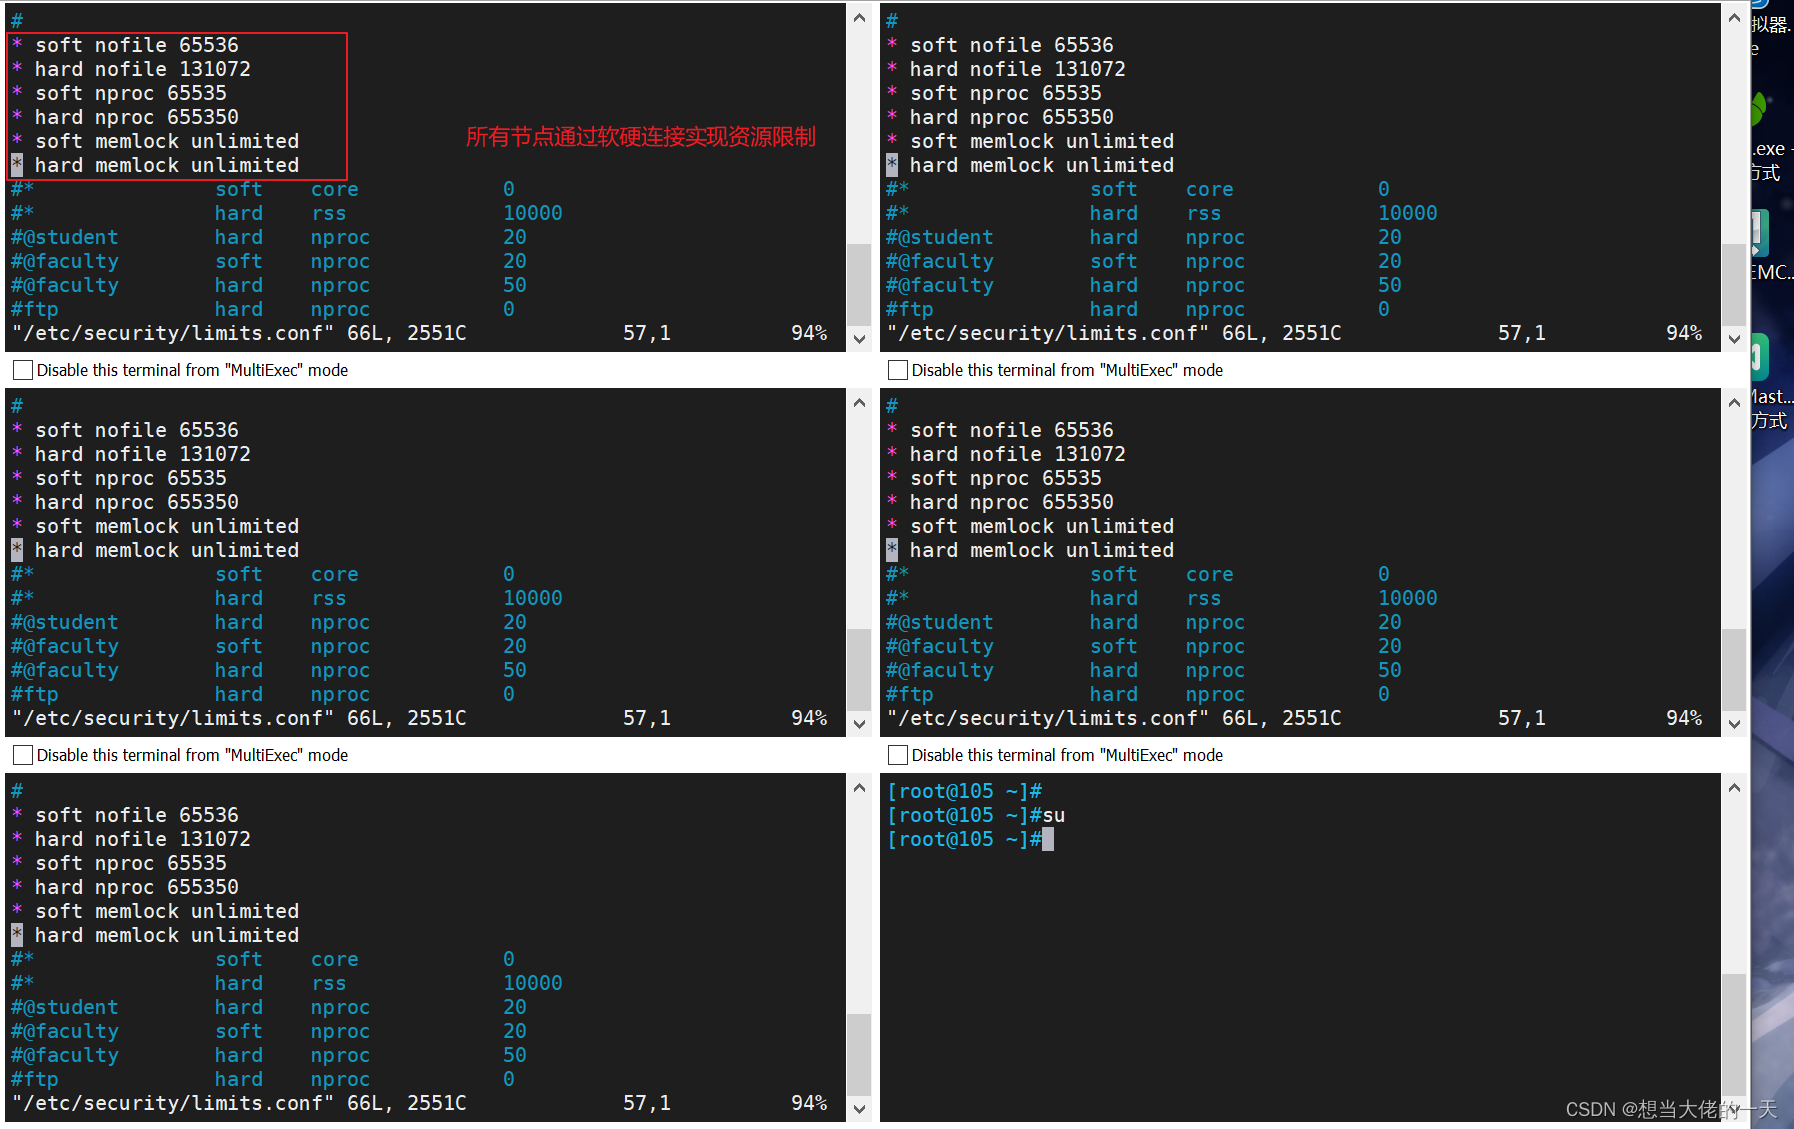Click '57,1' cursor position in top-left terminal
Viewport: 1794px width, 1129px height.
tap(646, 333)
